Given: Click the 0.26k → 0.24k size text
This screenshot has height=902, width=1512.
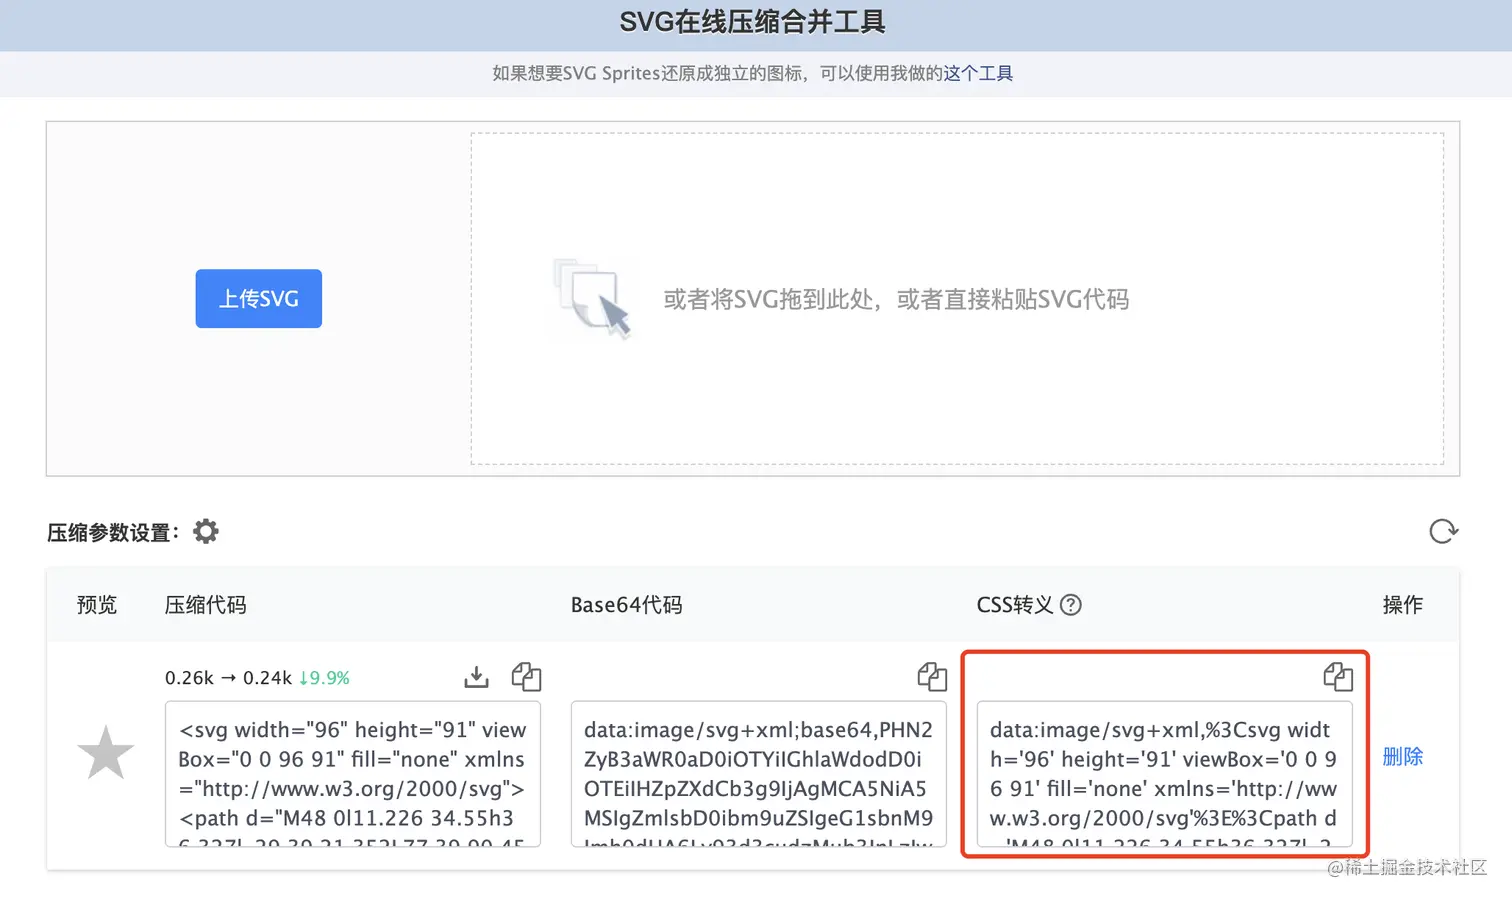Looking at the screenshot, I should 228,678.
